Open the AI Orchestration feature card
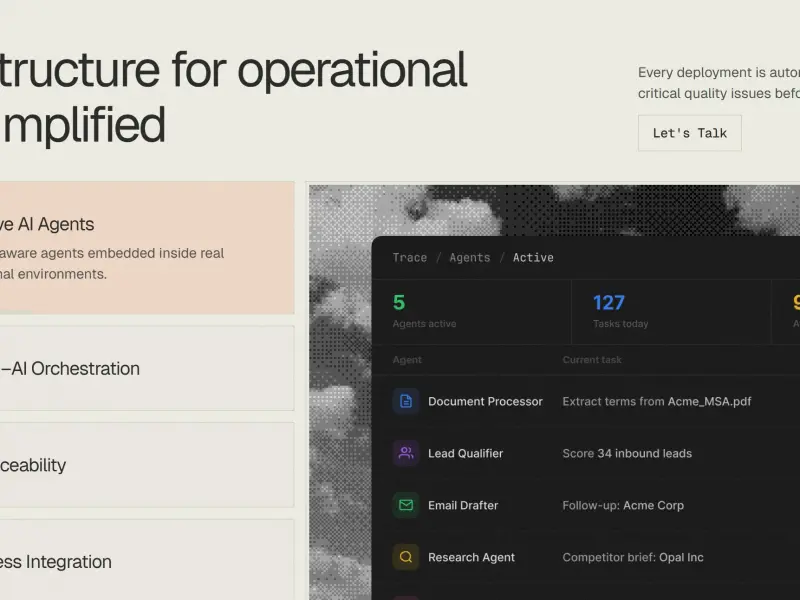This screenshot has height=600, width=800. [x=147, y=368]
